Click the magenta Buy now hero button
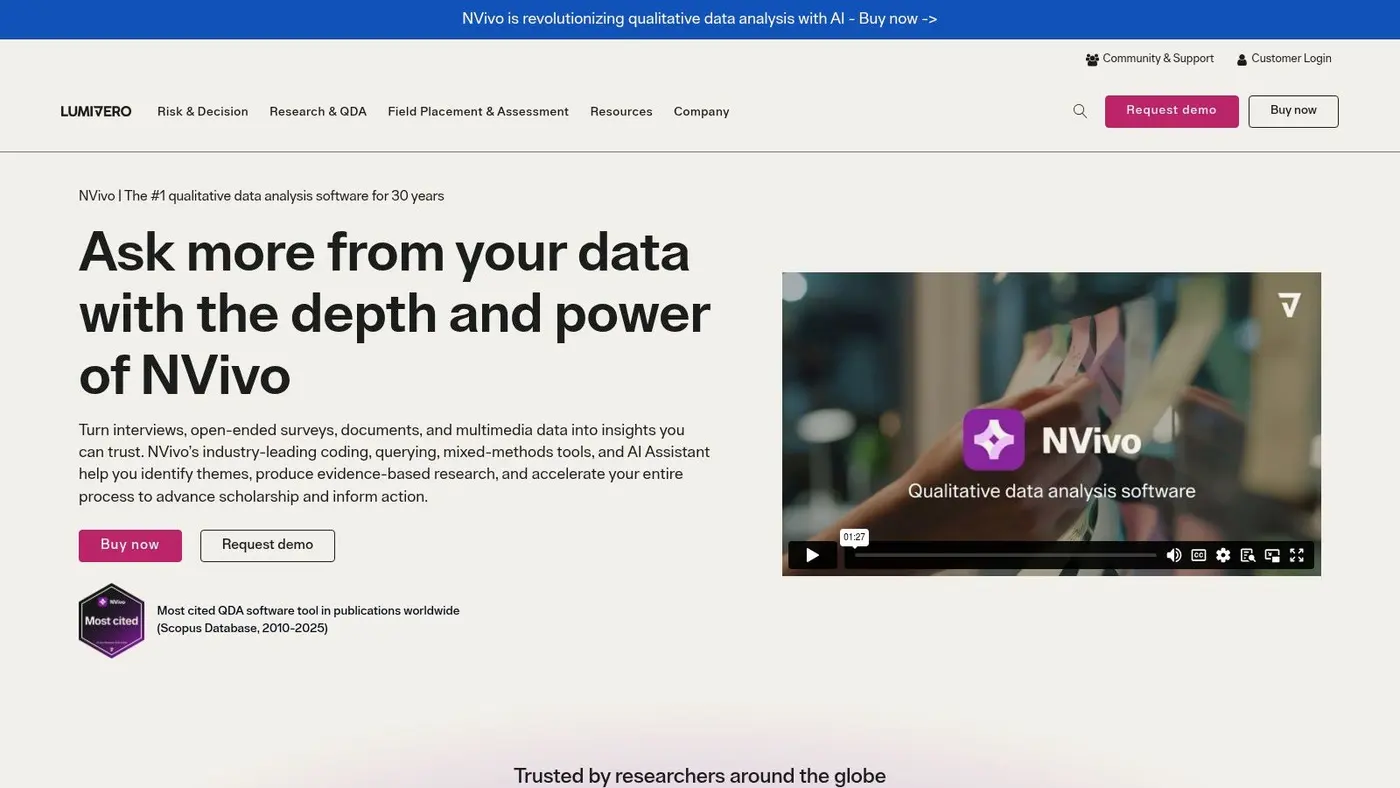The width and height of the screenshot is (1400, 788). pyautogui.click(x=130, y=545)
